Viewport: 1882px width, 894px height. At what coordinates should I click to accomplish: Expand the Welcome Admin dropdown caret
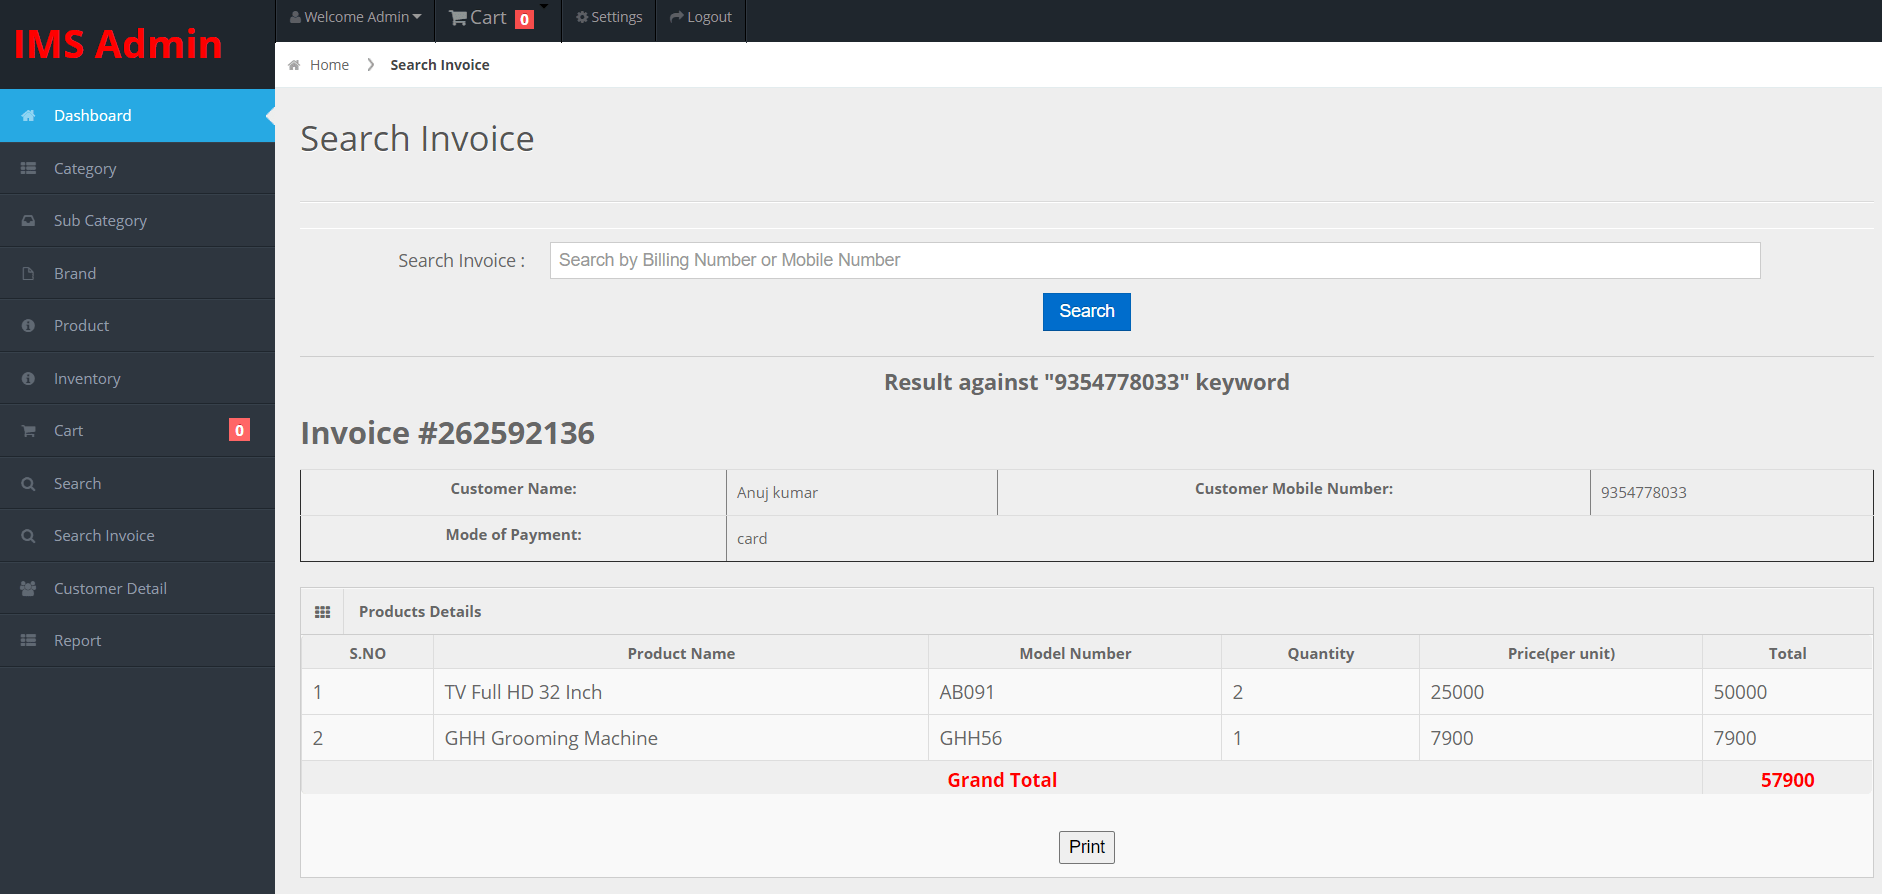[417, 17]
